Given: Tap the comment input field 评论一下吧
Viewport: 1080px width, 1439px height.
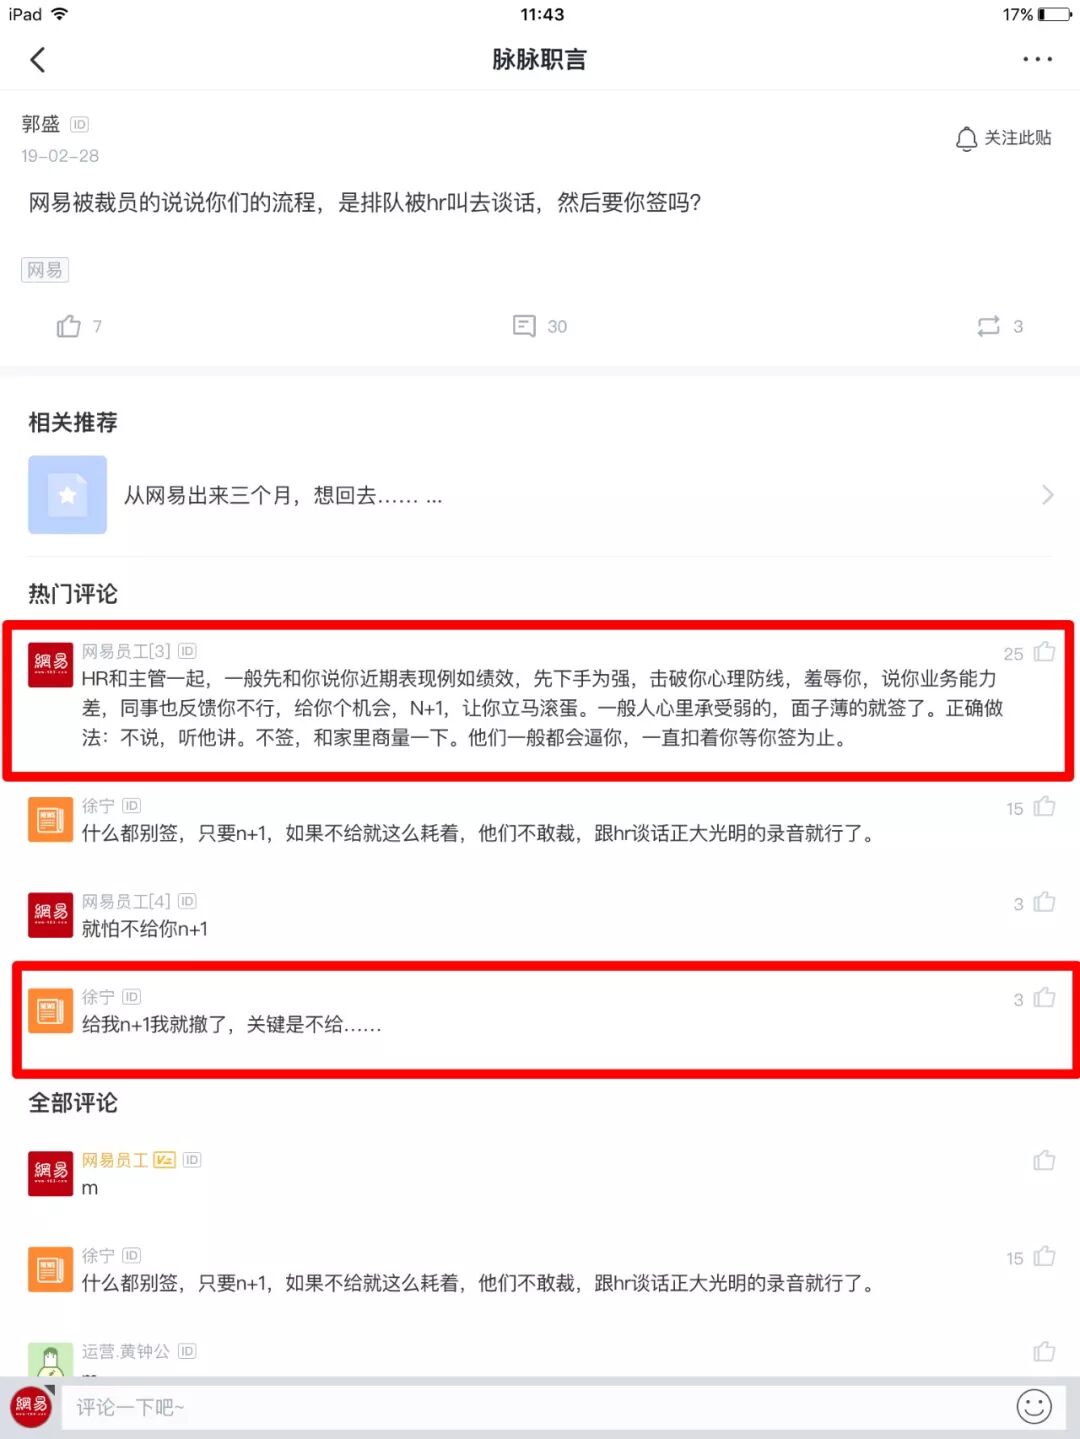Looking at the screenshot, I should tap(531, 1407).
